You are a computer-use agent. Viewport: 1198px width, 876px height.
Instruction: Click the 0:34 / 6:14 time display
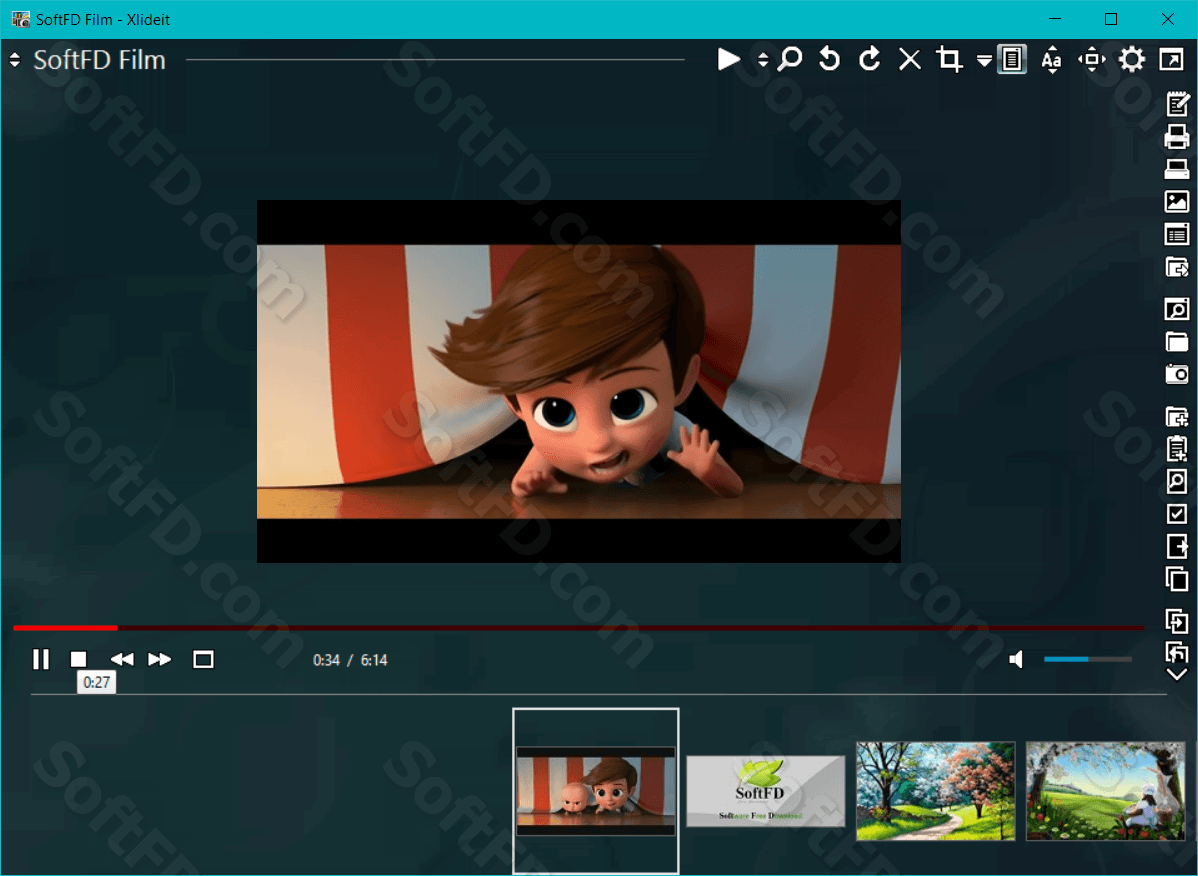[350, 660]
